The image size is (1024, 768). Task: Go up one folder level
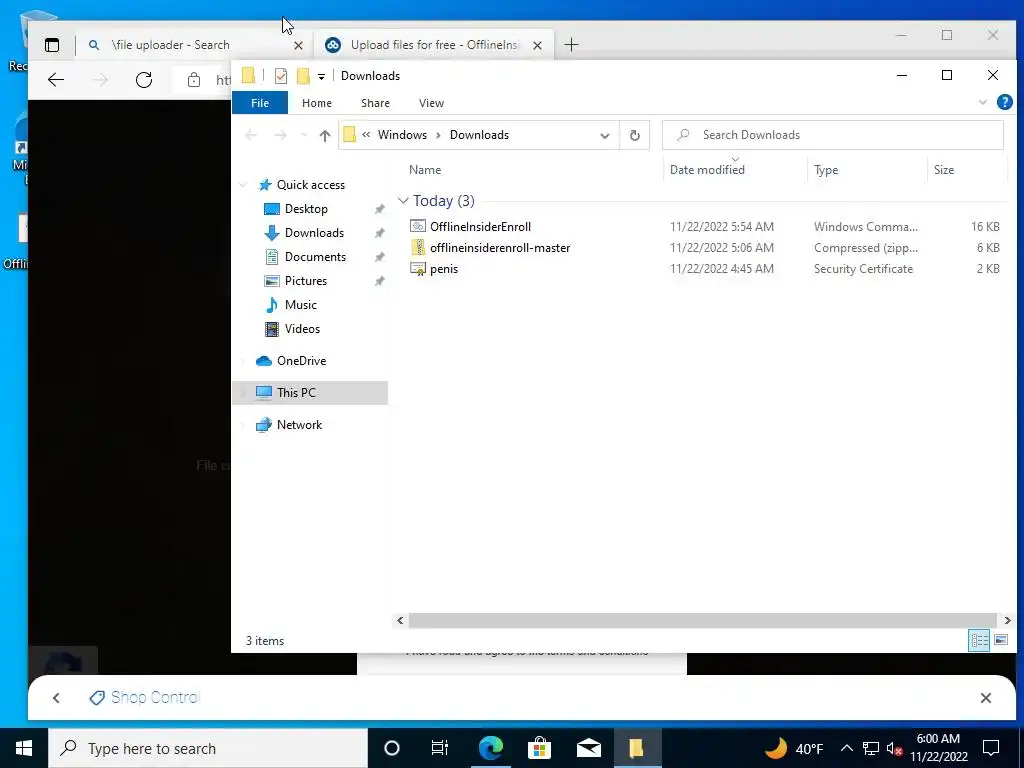point(325,135)
